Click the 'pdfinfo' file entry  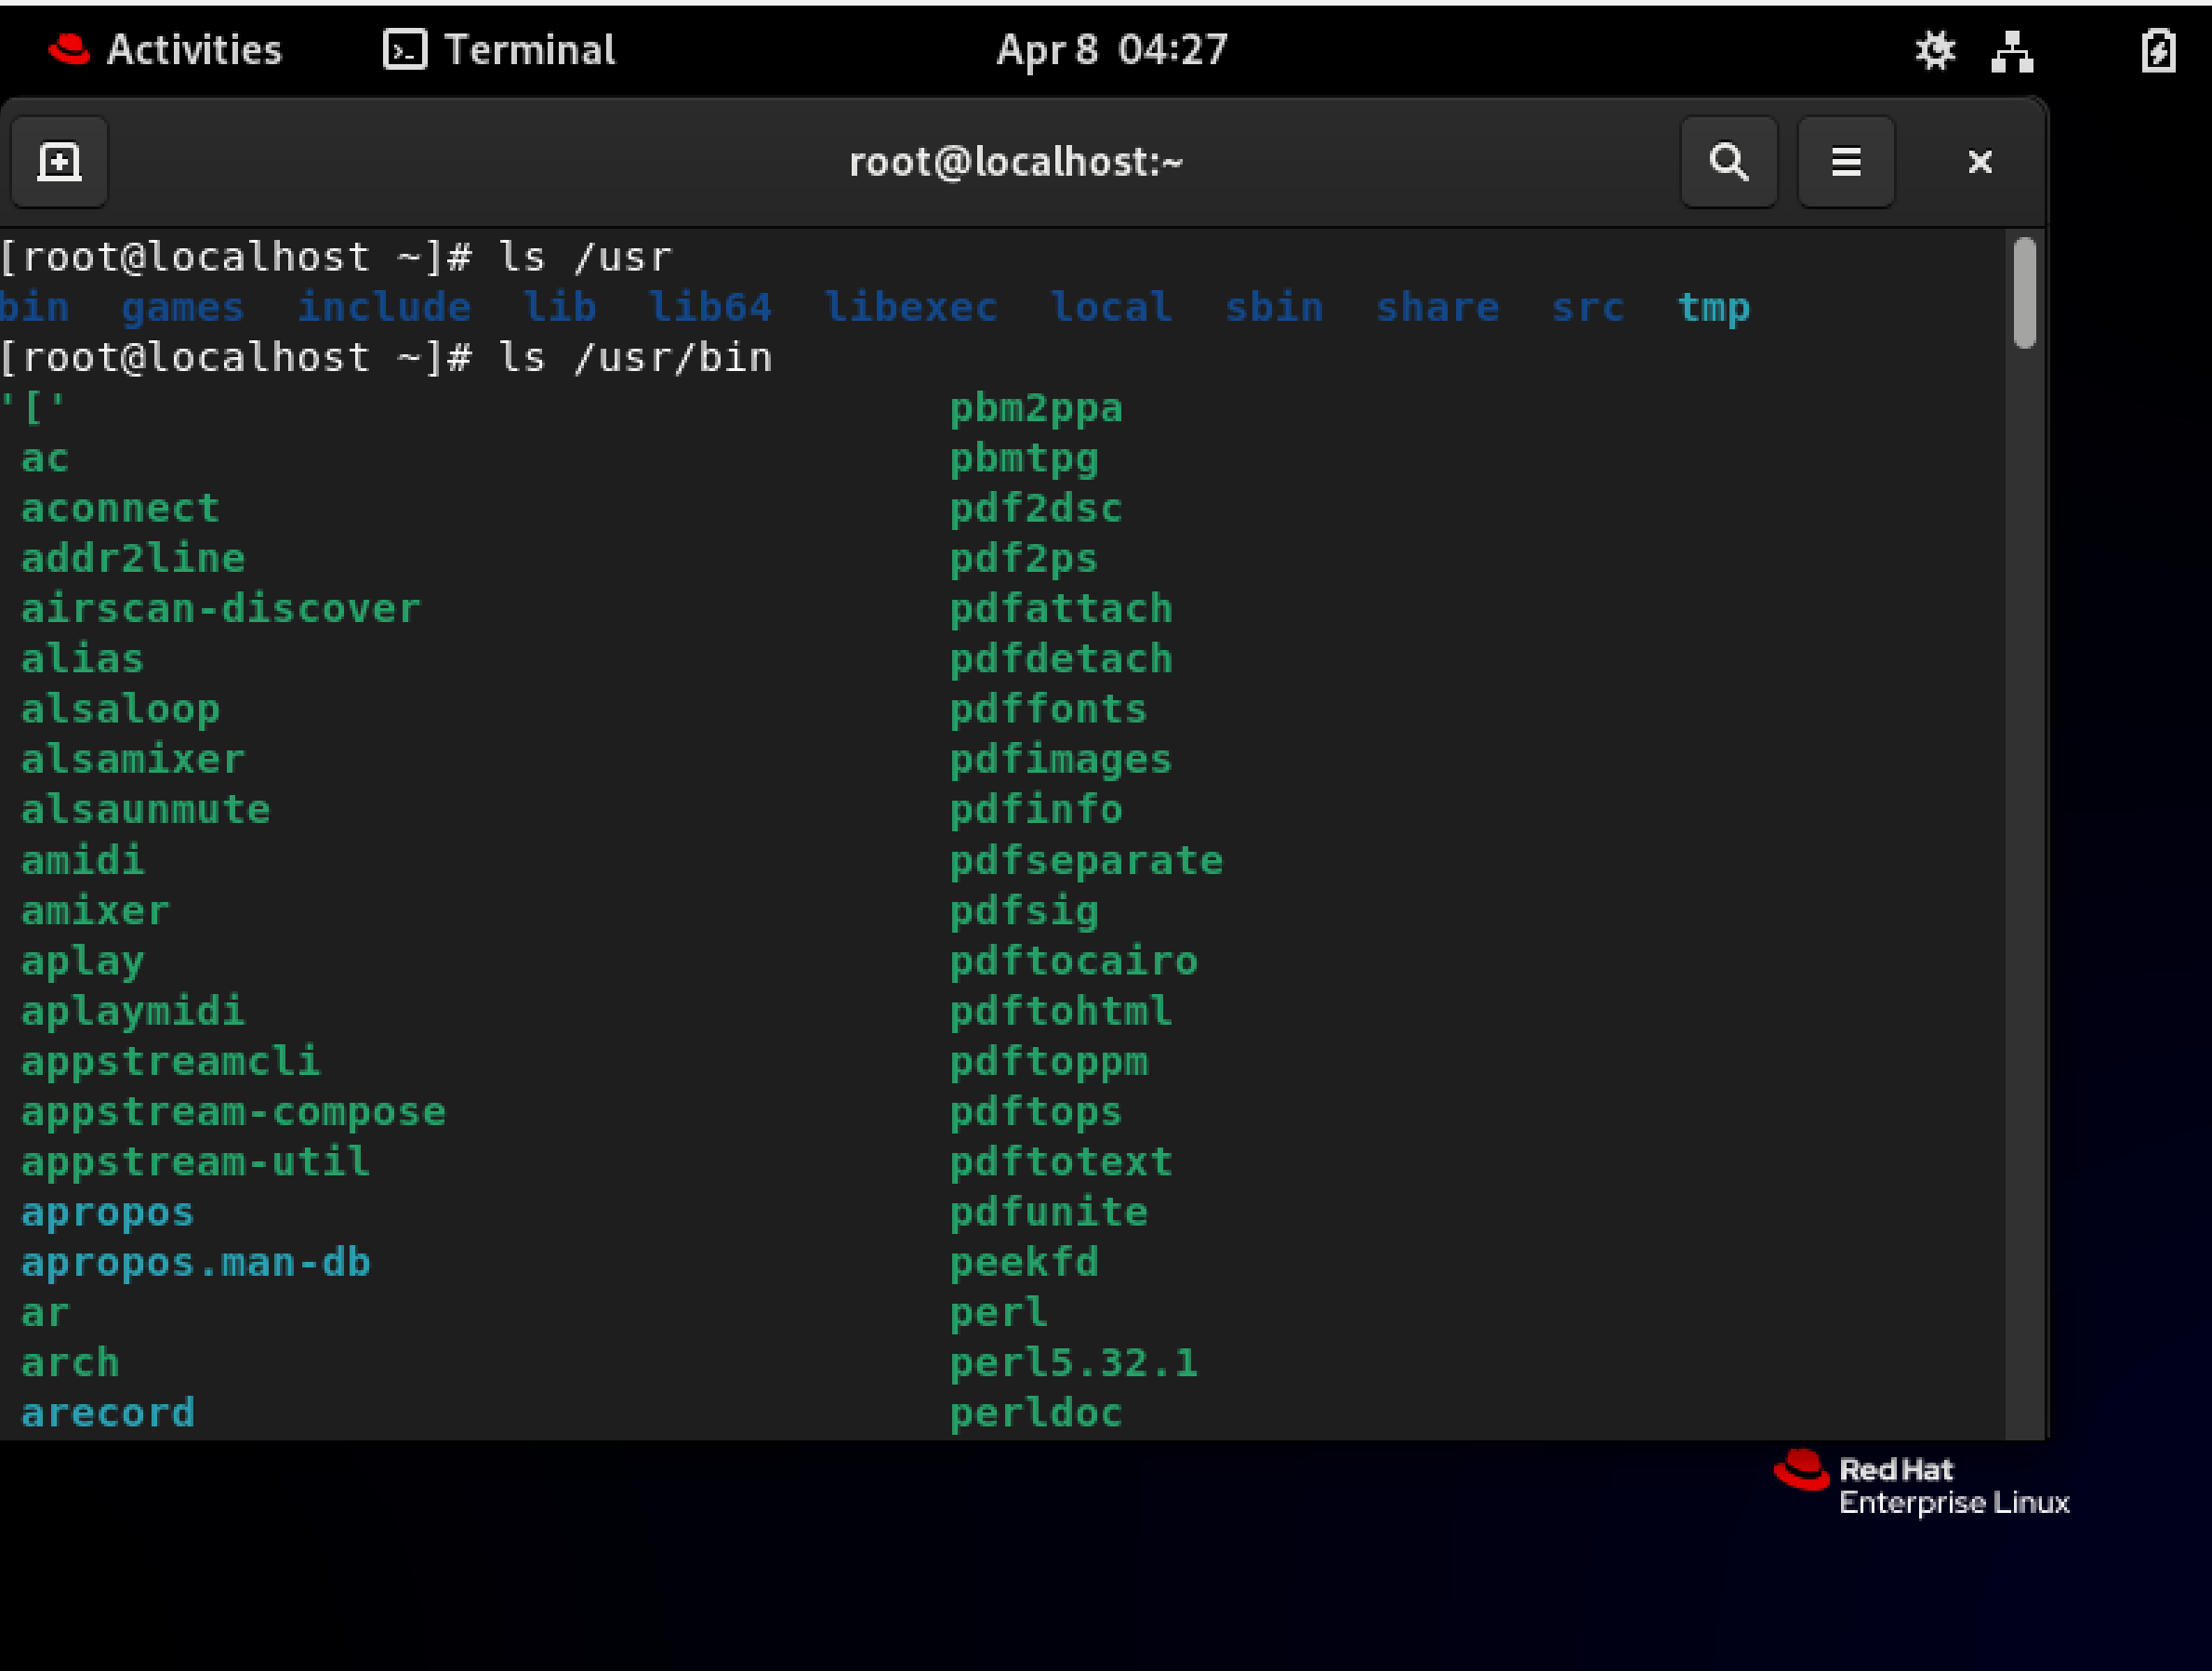tap(1037, 810)
